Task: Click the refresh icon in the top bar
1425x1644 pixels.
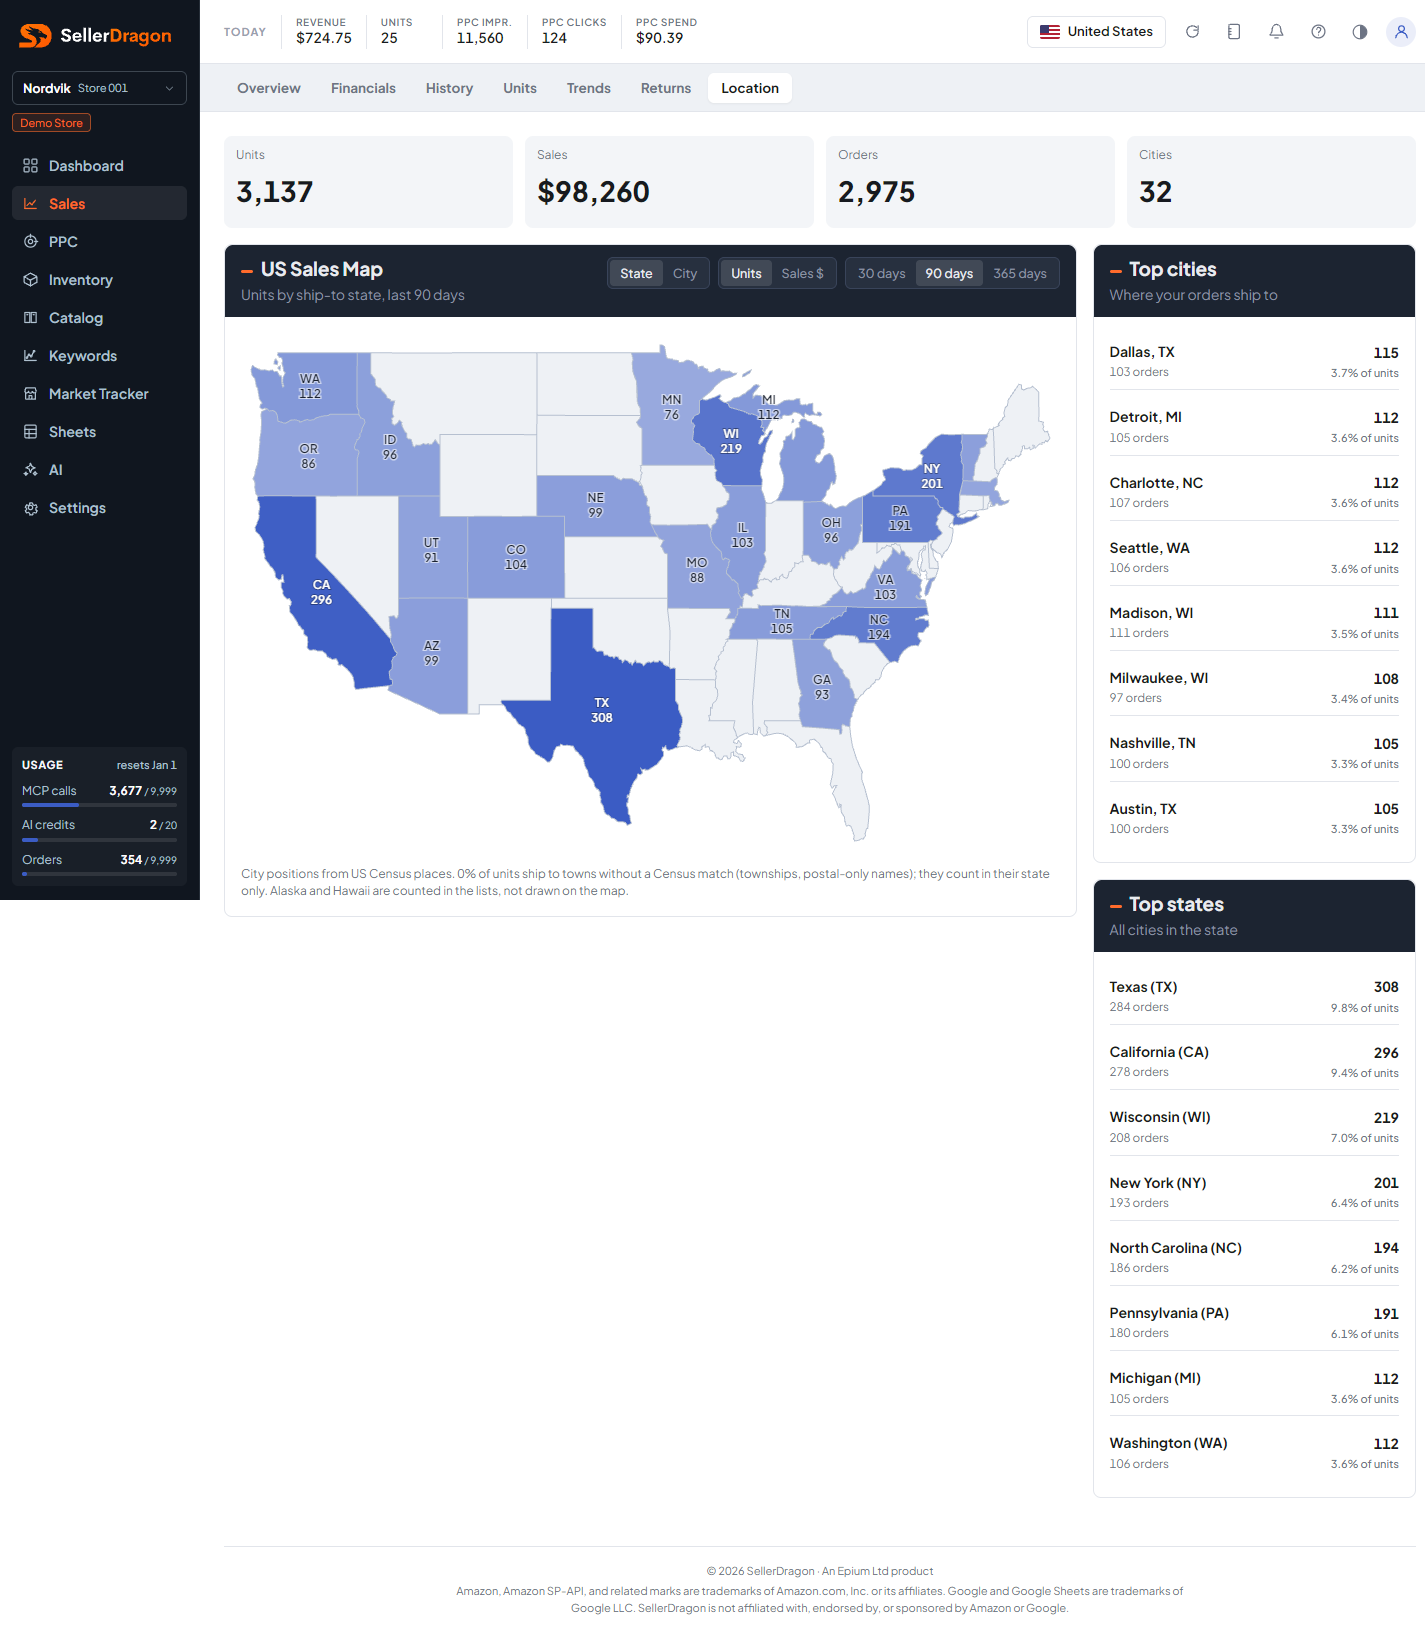Action: coord(1192,32)
